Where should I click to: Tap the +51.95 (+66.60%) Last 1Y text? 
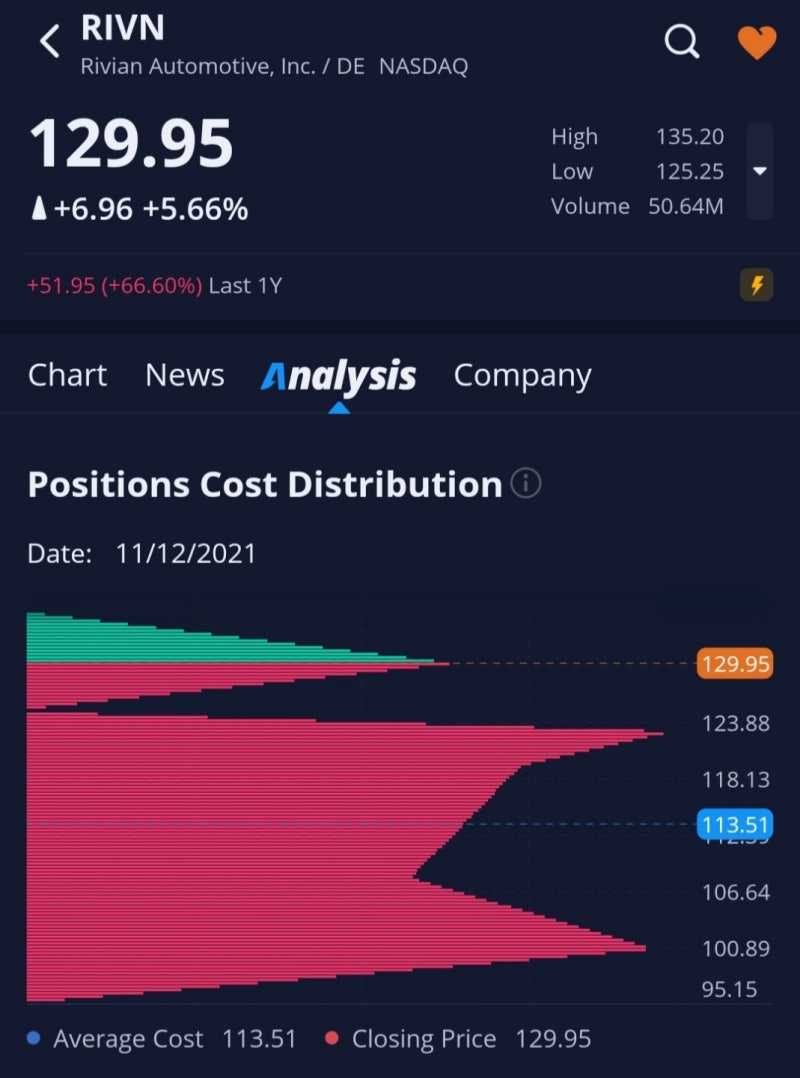coord(155,285)
